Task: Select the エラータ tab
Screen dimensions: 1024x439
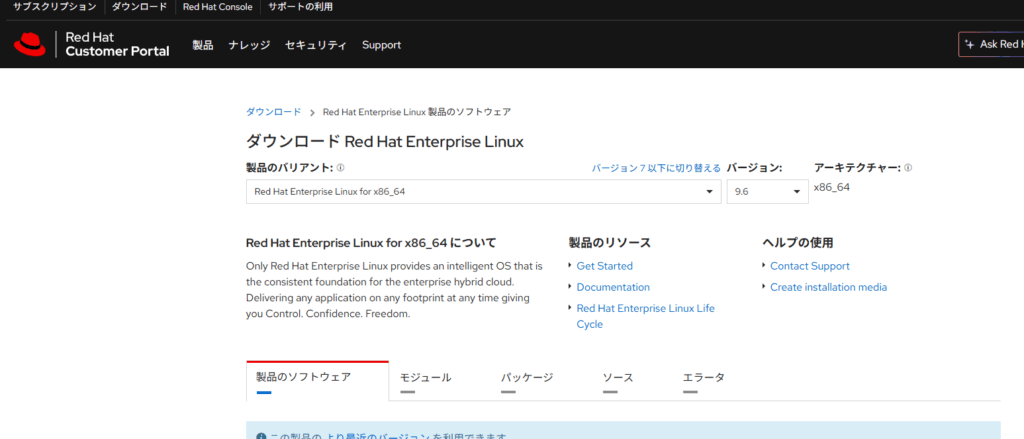Action: click(x=703, y=378)
